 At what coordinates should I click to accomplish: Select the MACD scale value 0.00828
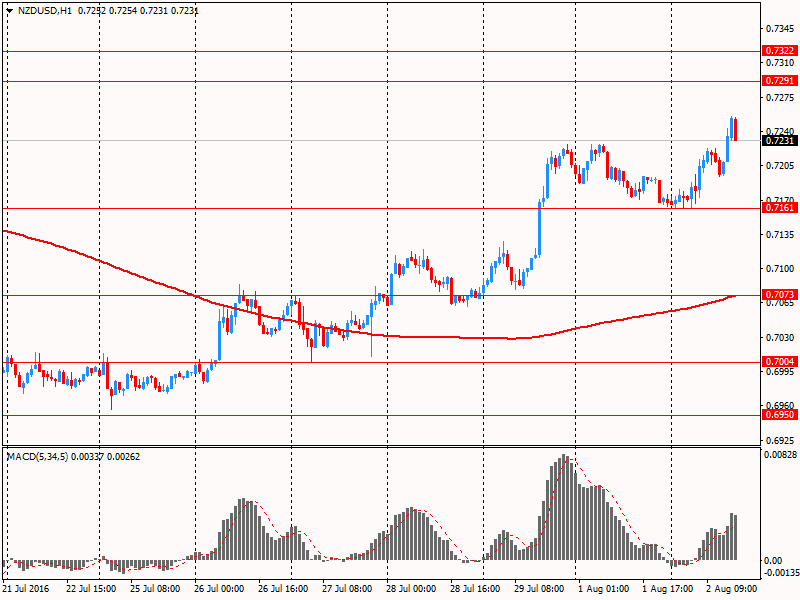[780, 455]
